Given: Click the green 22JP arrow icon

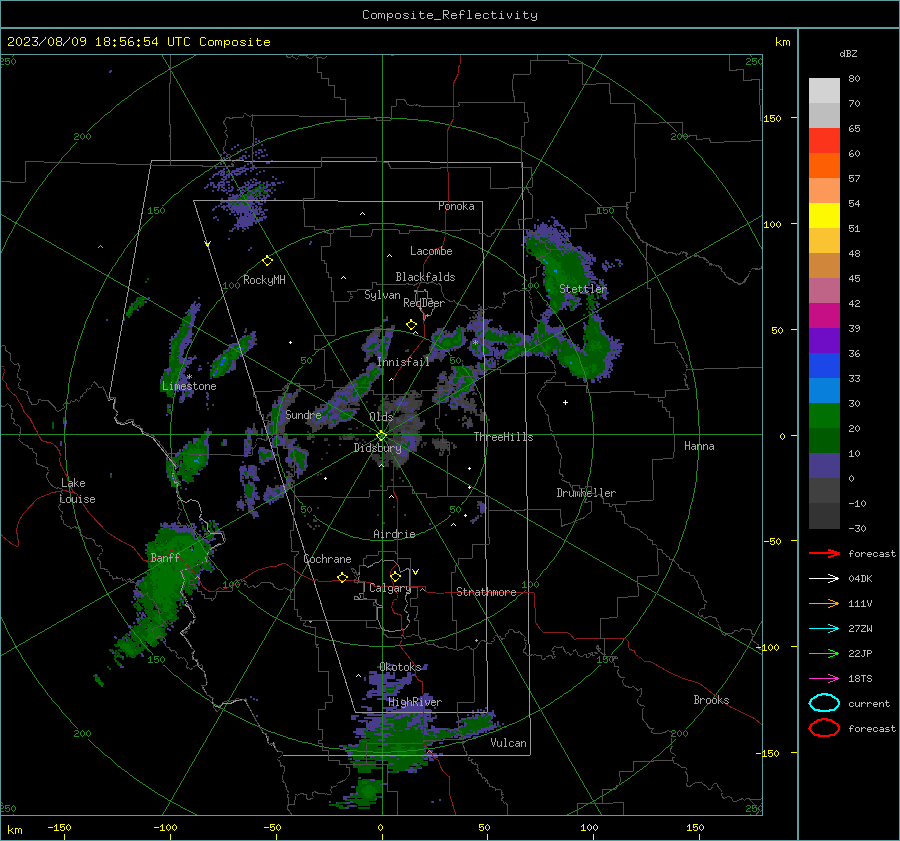Looking at the screenshot, I should coord(824,653).
